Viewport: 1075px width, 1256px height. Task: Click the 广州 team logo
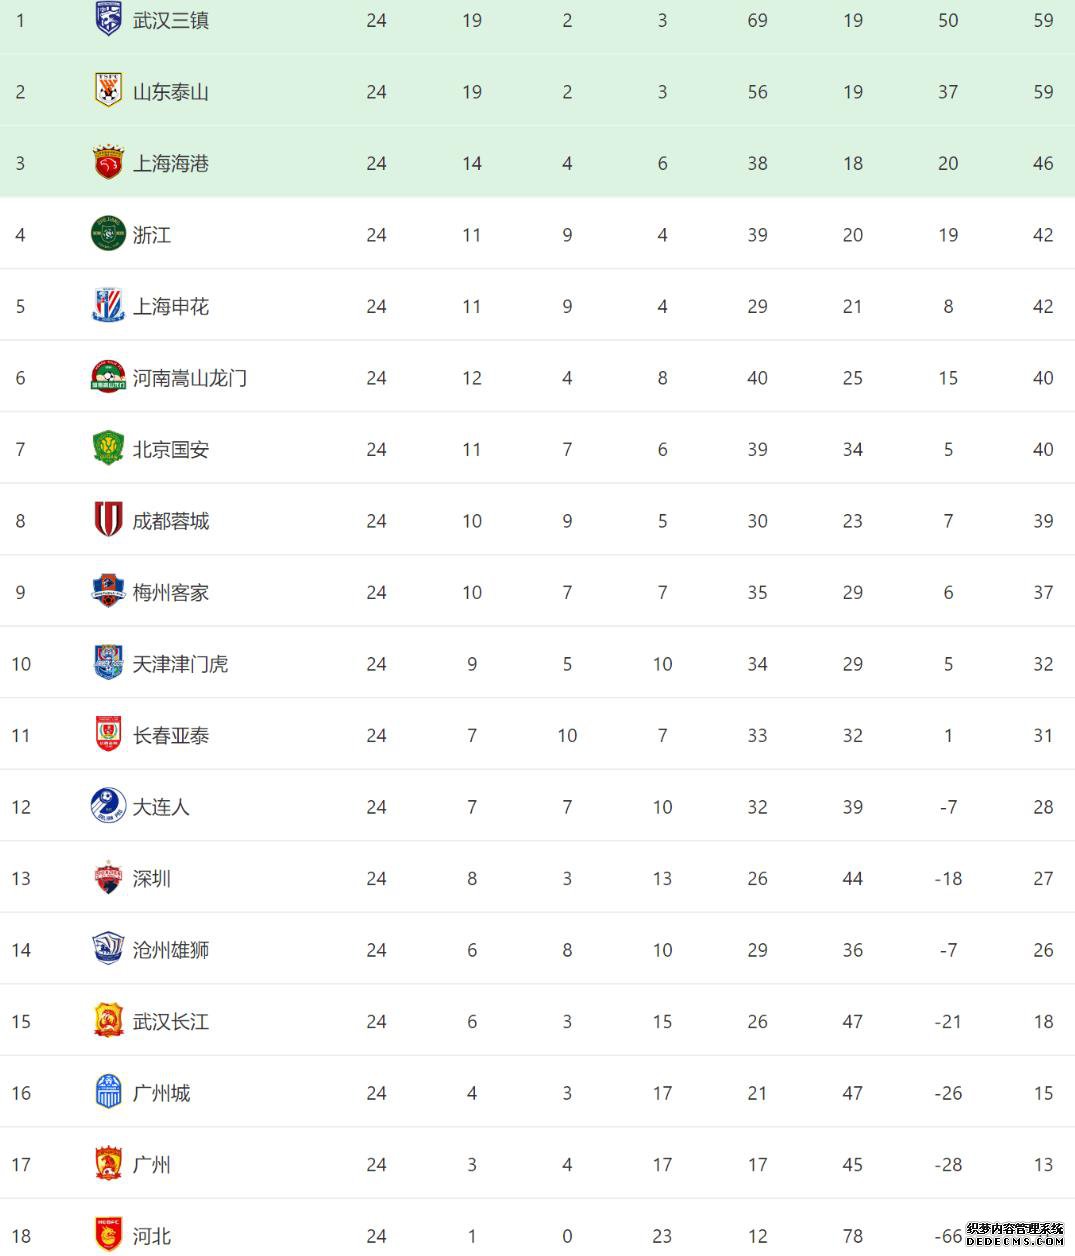coord(108,1164)
